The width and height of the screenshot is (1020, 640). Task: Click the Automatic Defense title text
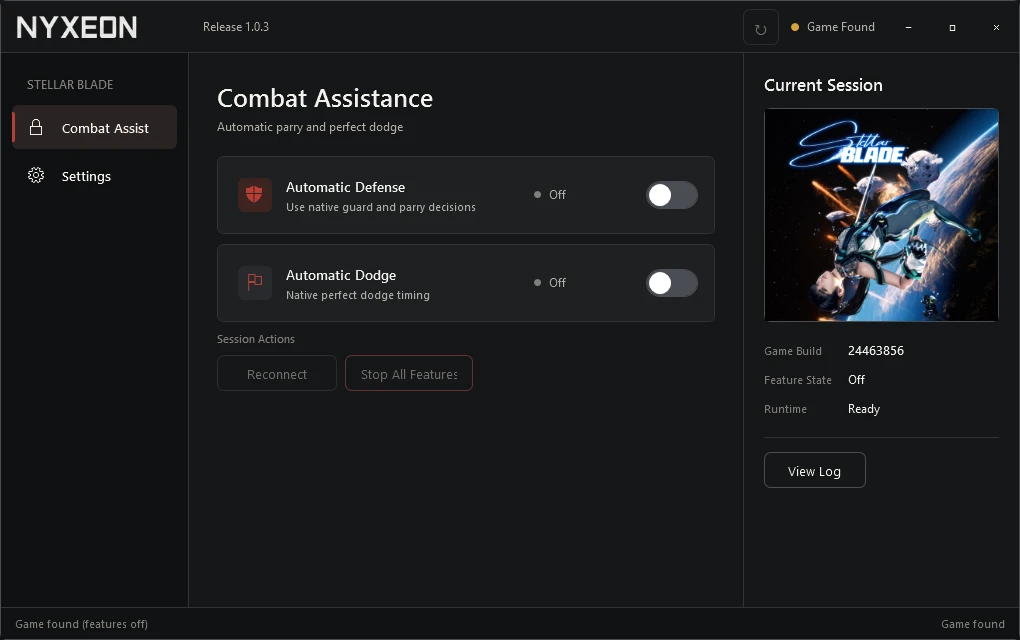click(345, 187)
